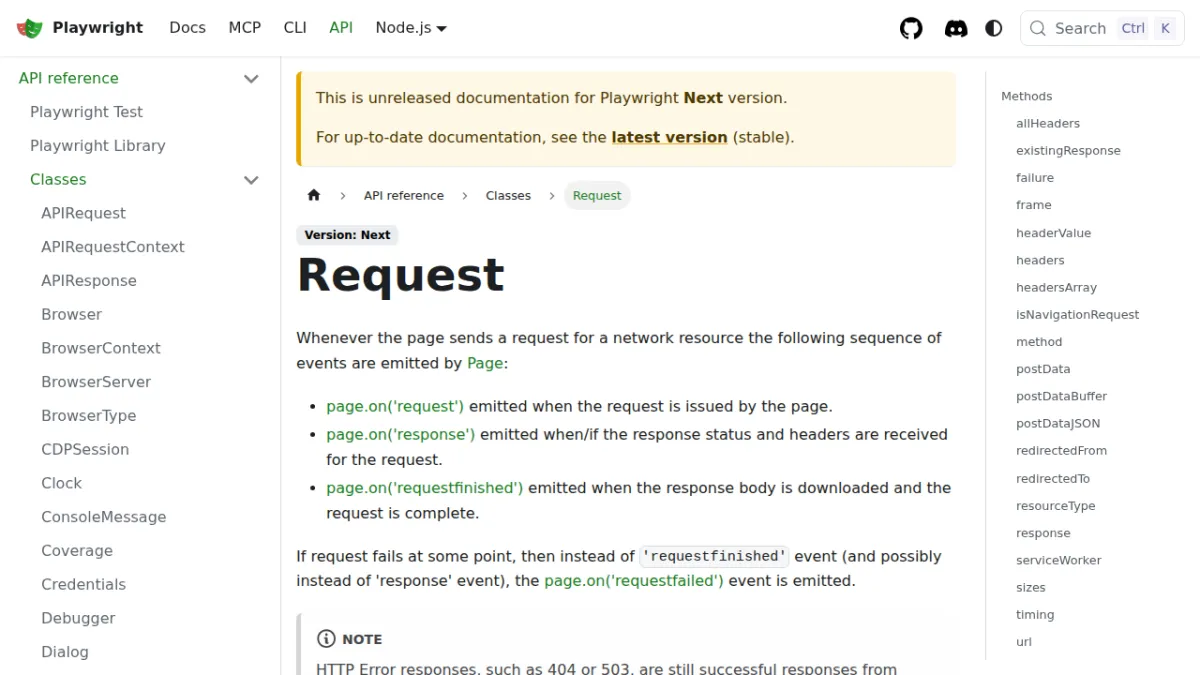Click the note info icon
Screen dimensions: 1200x675
(x=326, y=639)
